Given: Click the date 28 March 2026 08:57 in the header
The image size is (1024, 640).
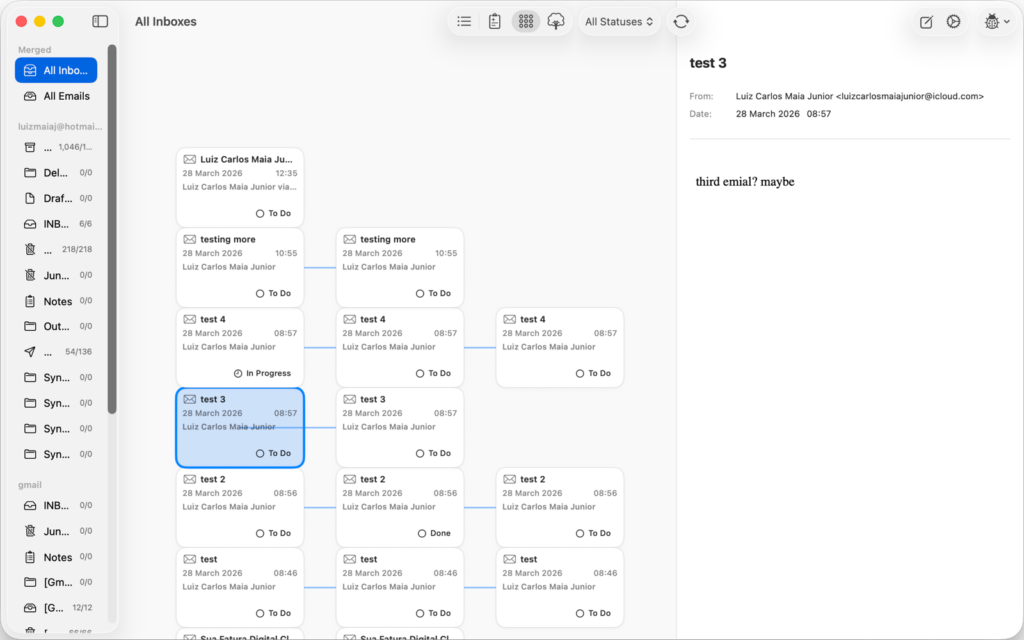Looking at the screenshot, I should (783, 114).
